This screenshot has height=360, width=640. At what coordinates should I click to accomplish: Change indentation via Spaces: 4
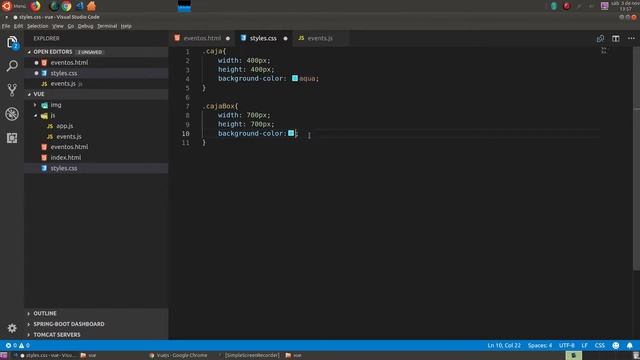(x=540, y=345)
